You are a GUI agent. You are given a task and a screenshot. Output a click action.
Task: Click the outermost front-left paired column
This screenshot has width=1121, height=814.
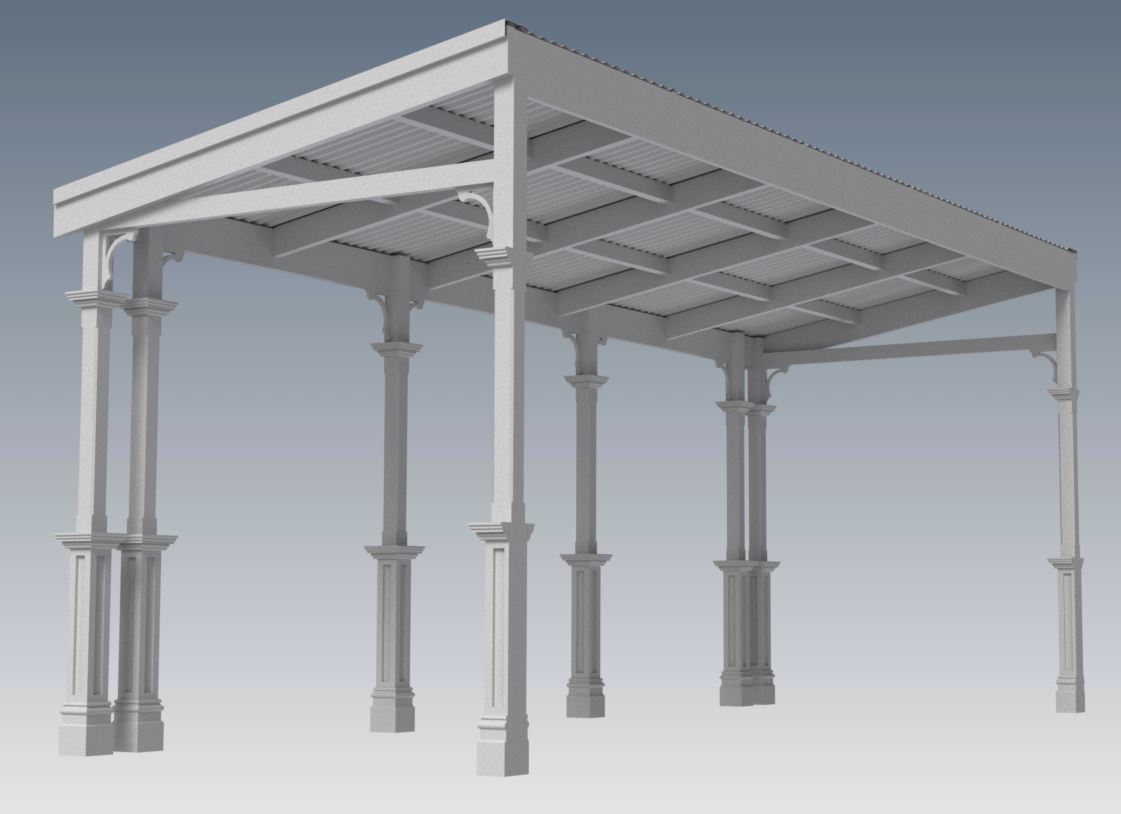[91, 420]
